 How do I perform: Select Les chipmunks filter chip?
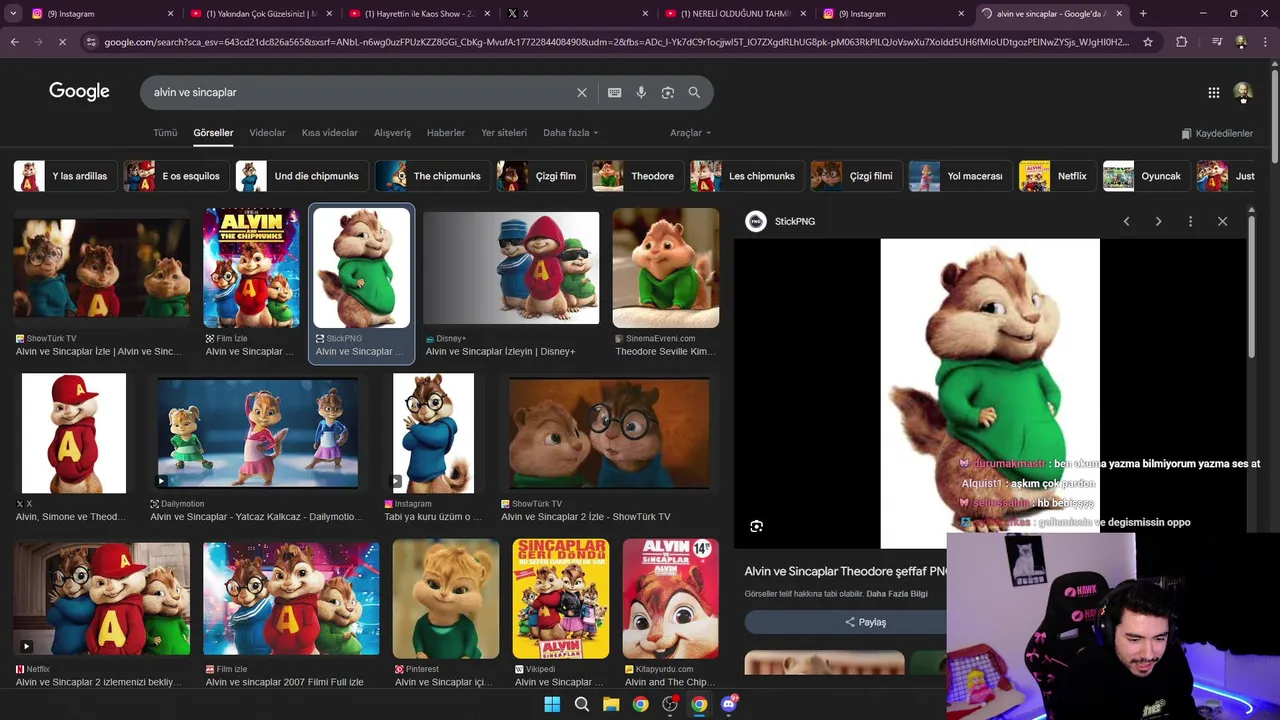point(747,176)
